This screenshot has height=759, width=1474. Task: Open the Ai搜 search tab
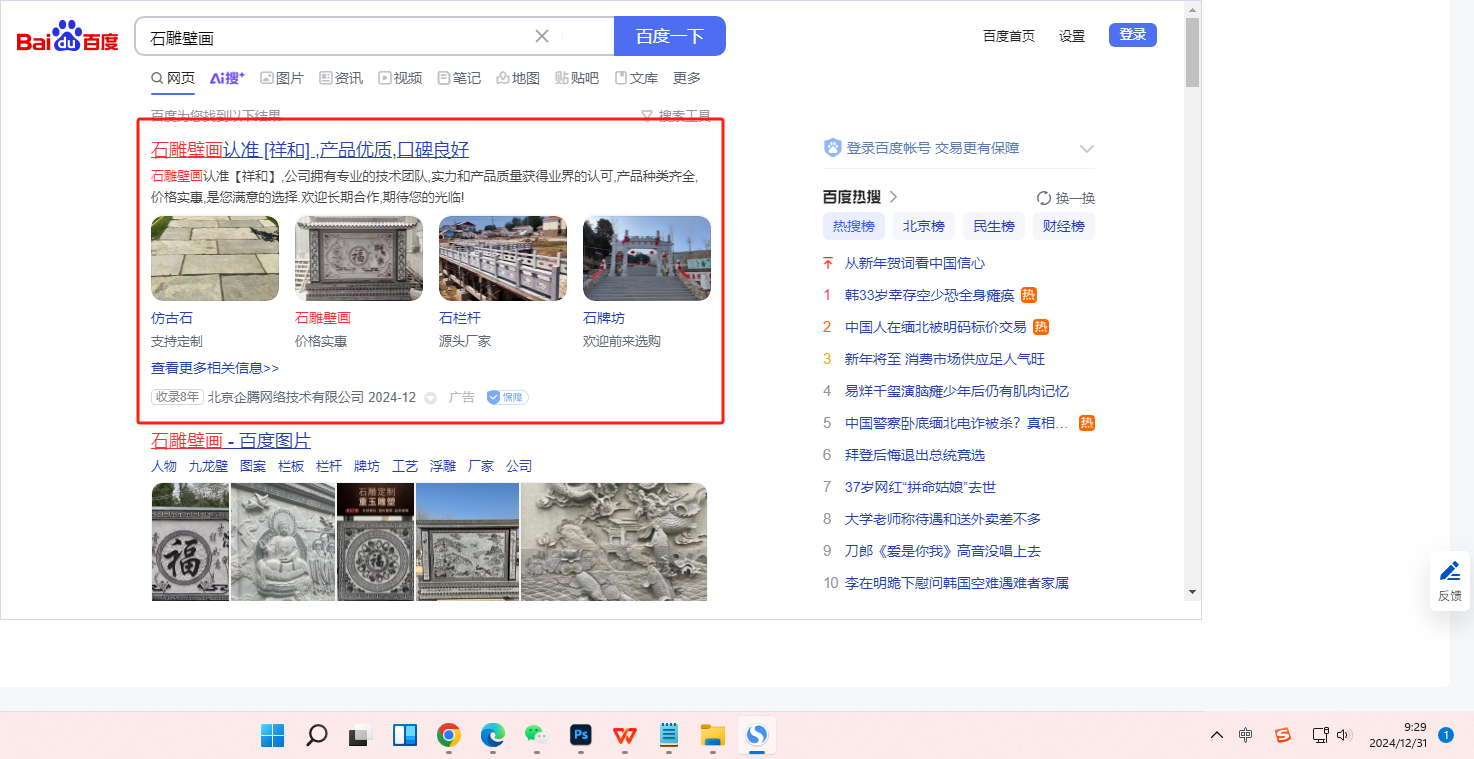[227, 78]
